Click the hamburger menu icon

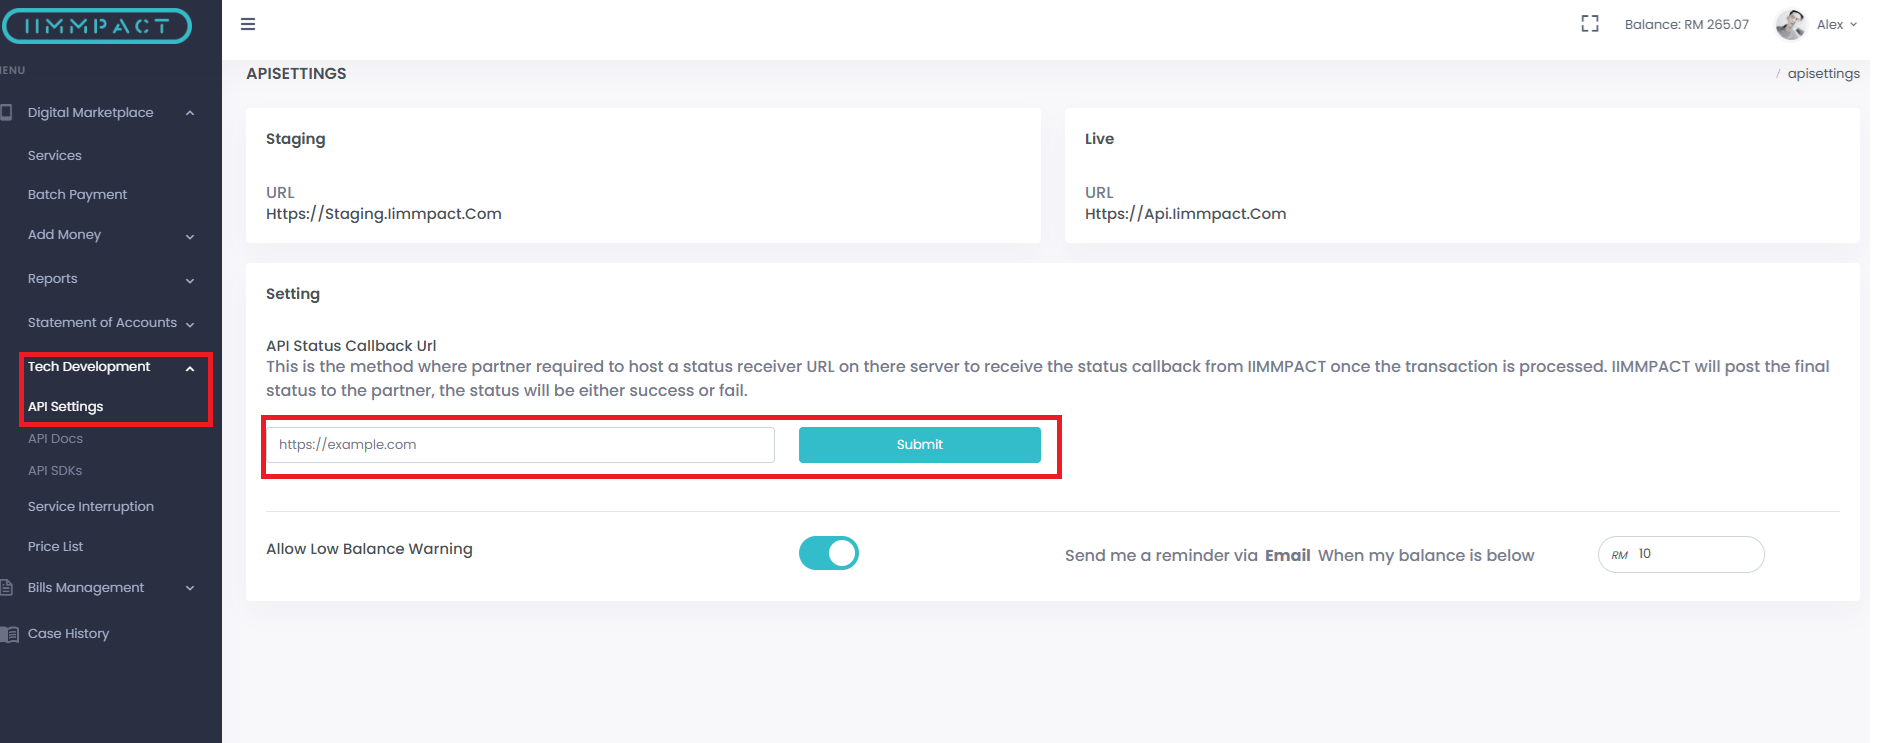(248, 24)
